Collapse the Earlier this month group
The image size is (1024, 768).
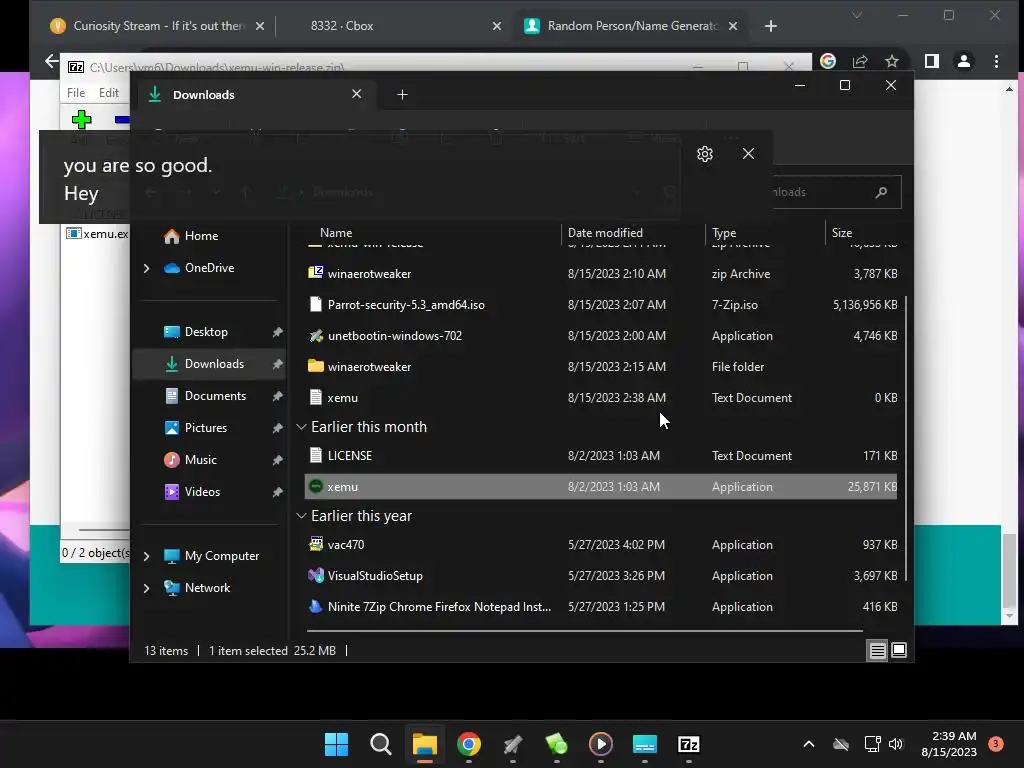(301, 427)
